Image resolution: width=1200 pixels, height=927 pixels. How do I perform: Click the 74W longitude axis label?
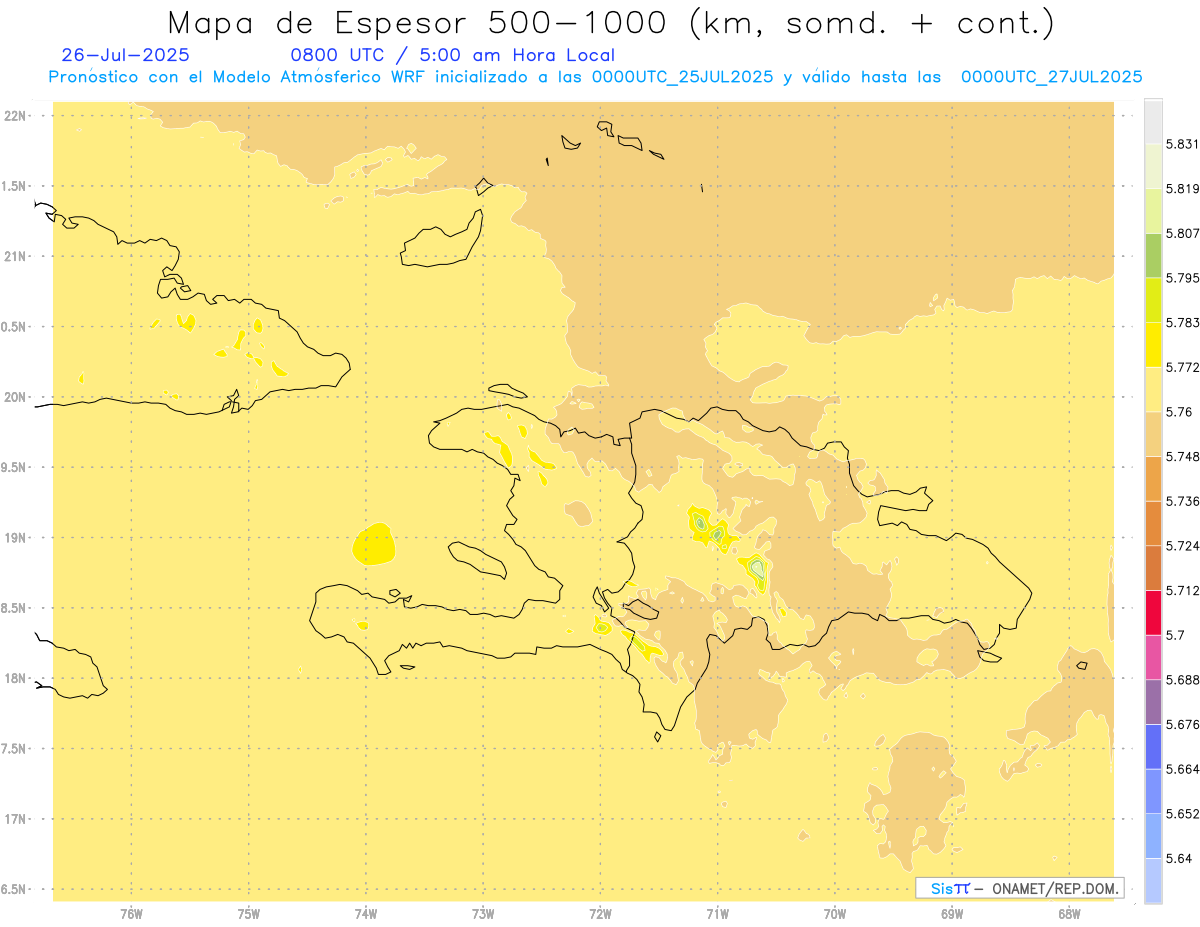pos(366,914)
